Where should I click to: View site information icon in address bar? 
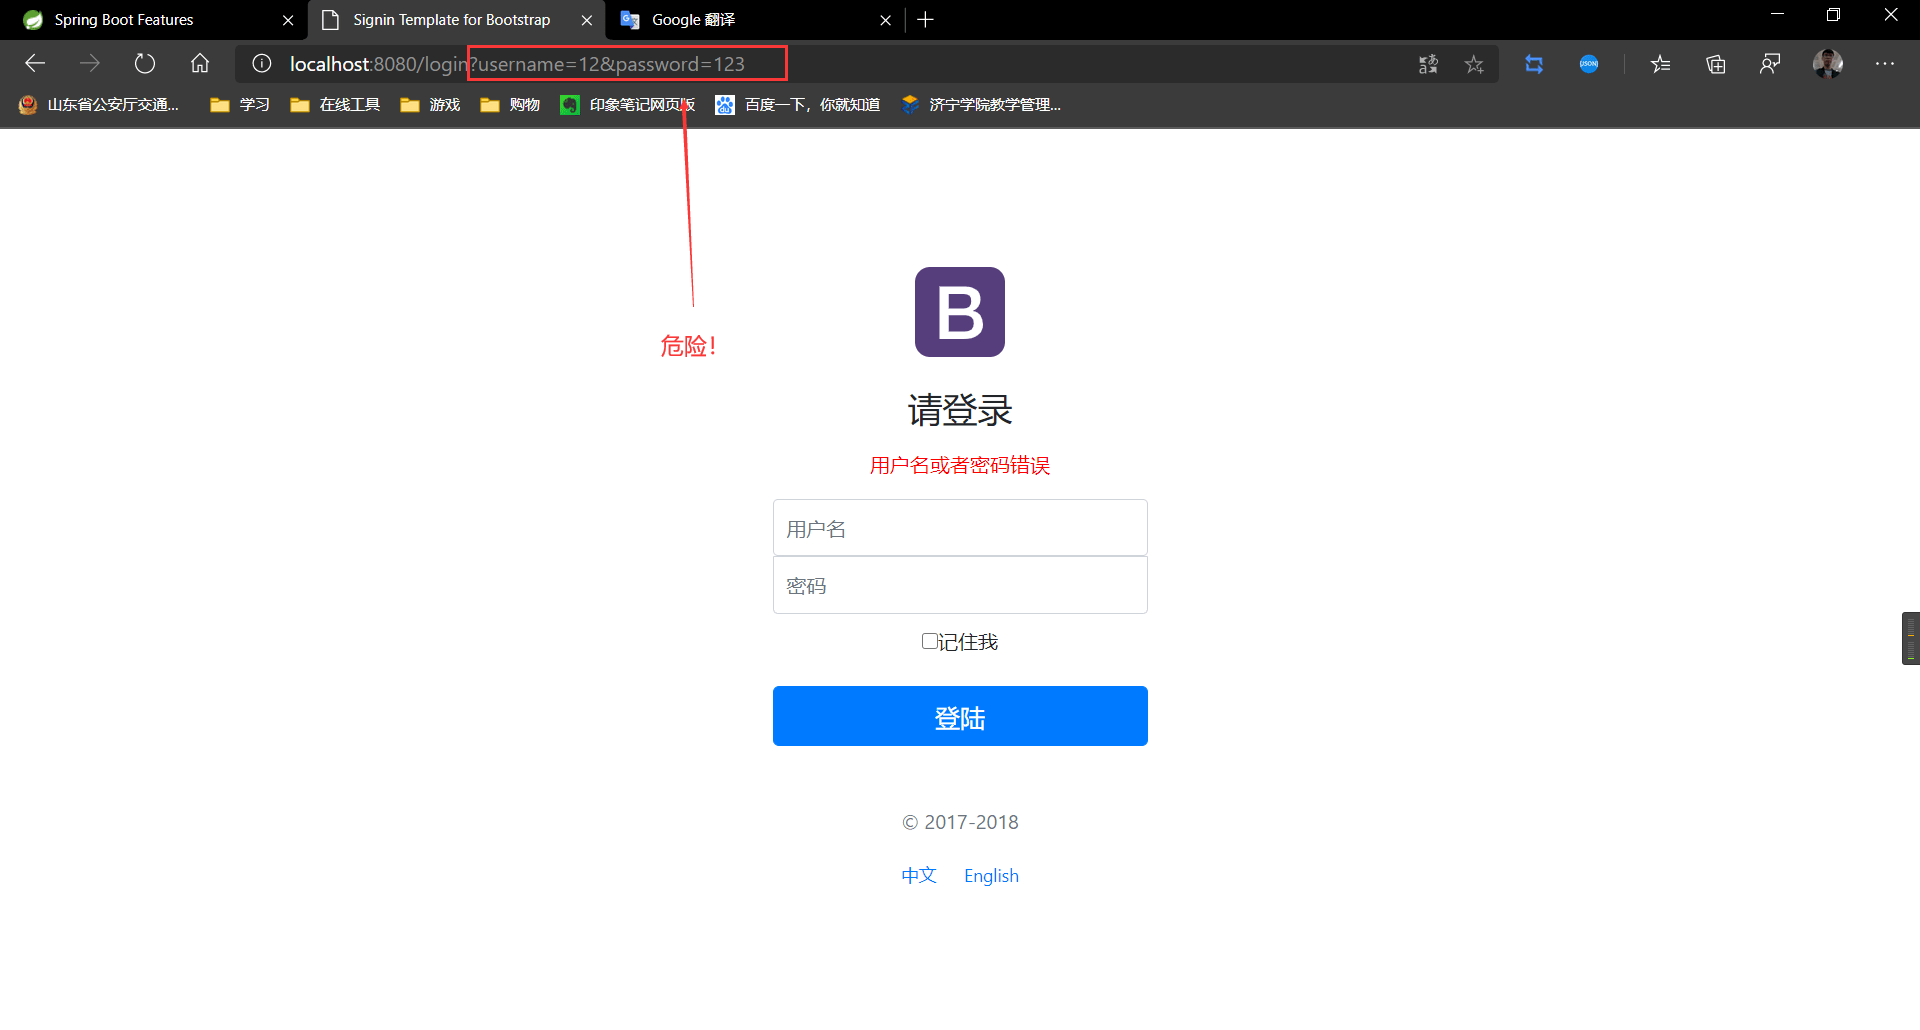pos(262,64)
